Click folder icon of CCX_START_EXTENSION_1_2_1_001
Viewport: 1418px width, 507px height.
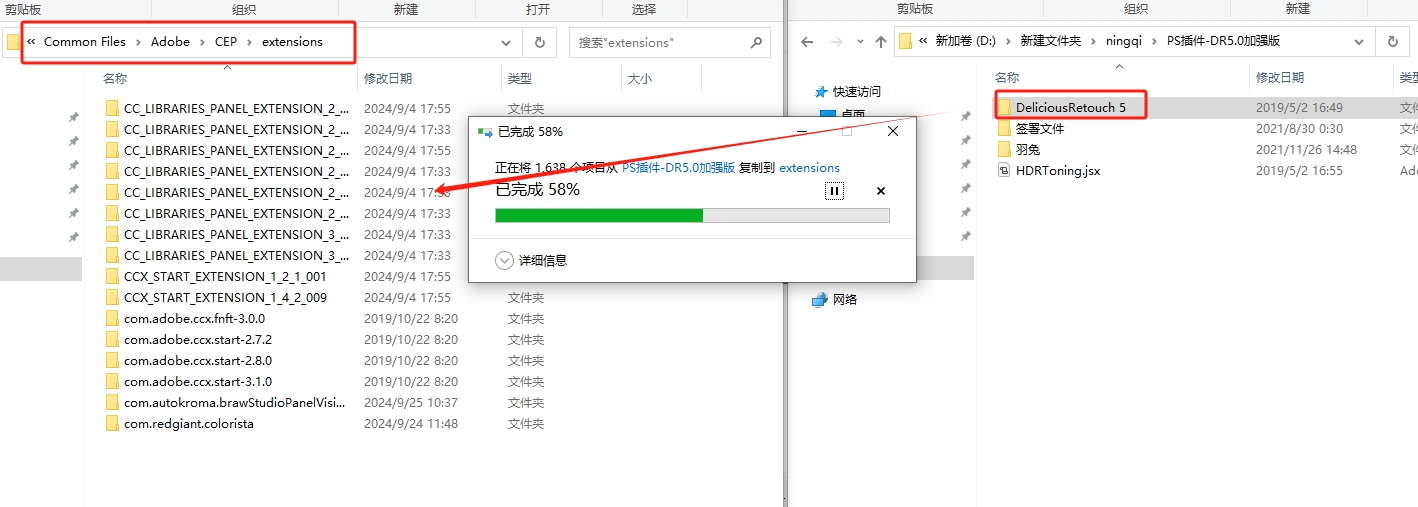click(113, 276)
